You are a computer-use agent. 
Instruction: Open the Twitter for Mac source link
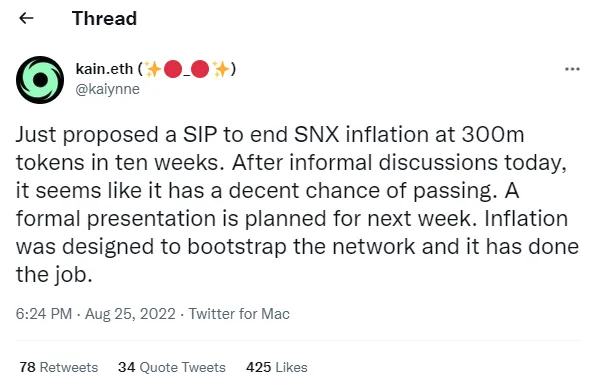click(x=239, y=314)
